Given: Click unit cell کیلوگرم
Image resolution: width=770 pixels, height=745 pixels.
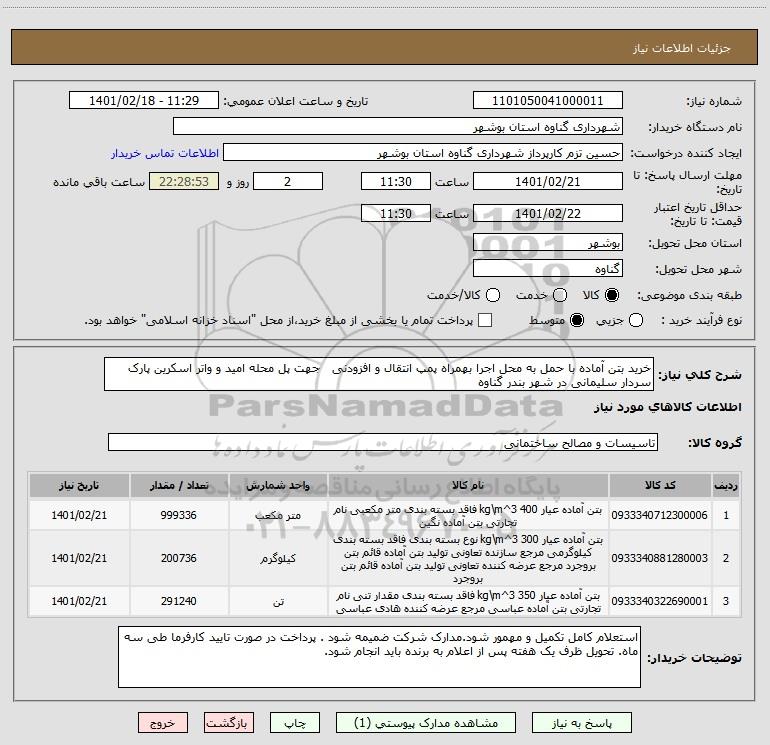Looking at the screenshot, I should click(x=278, y=558).
